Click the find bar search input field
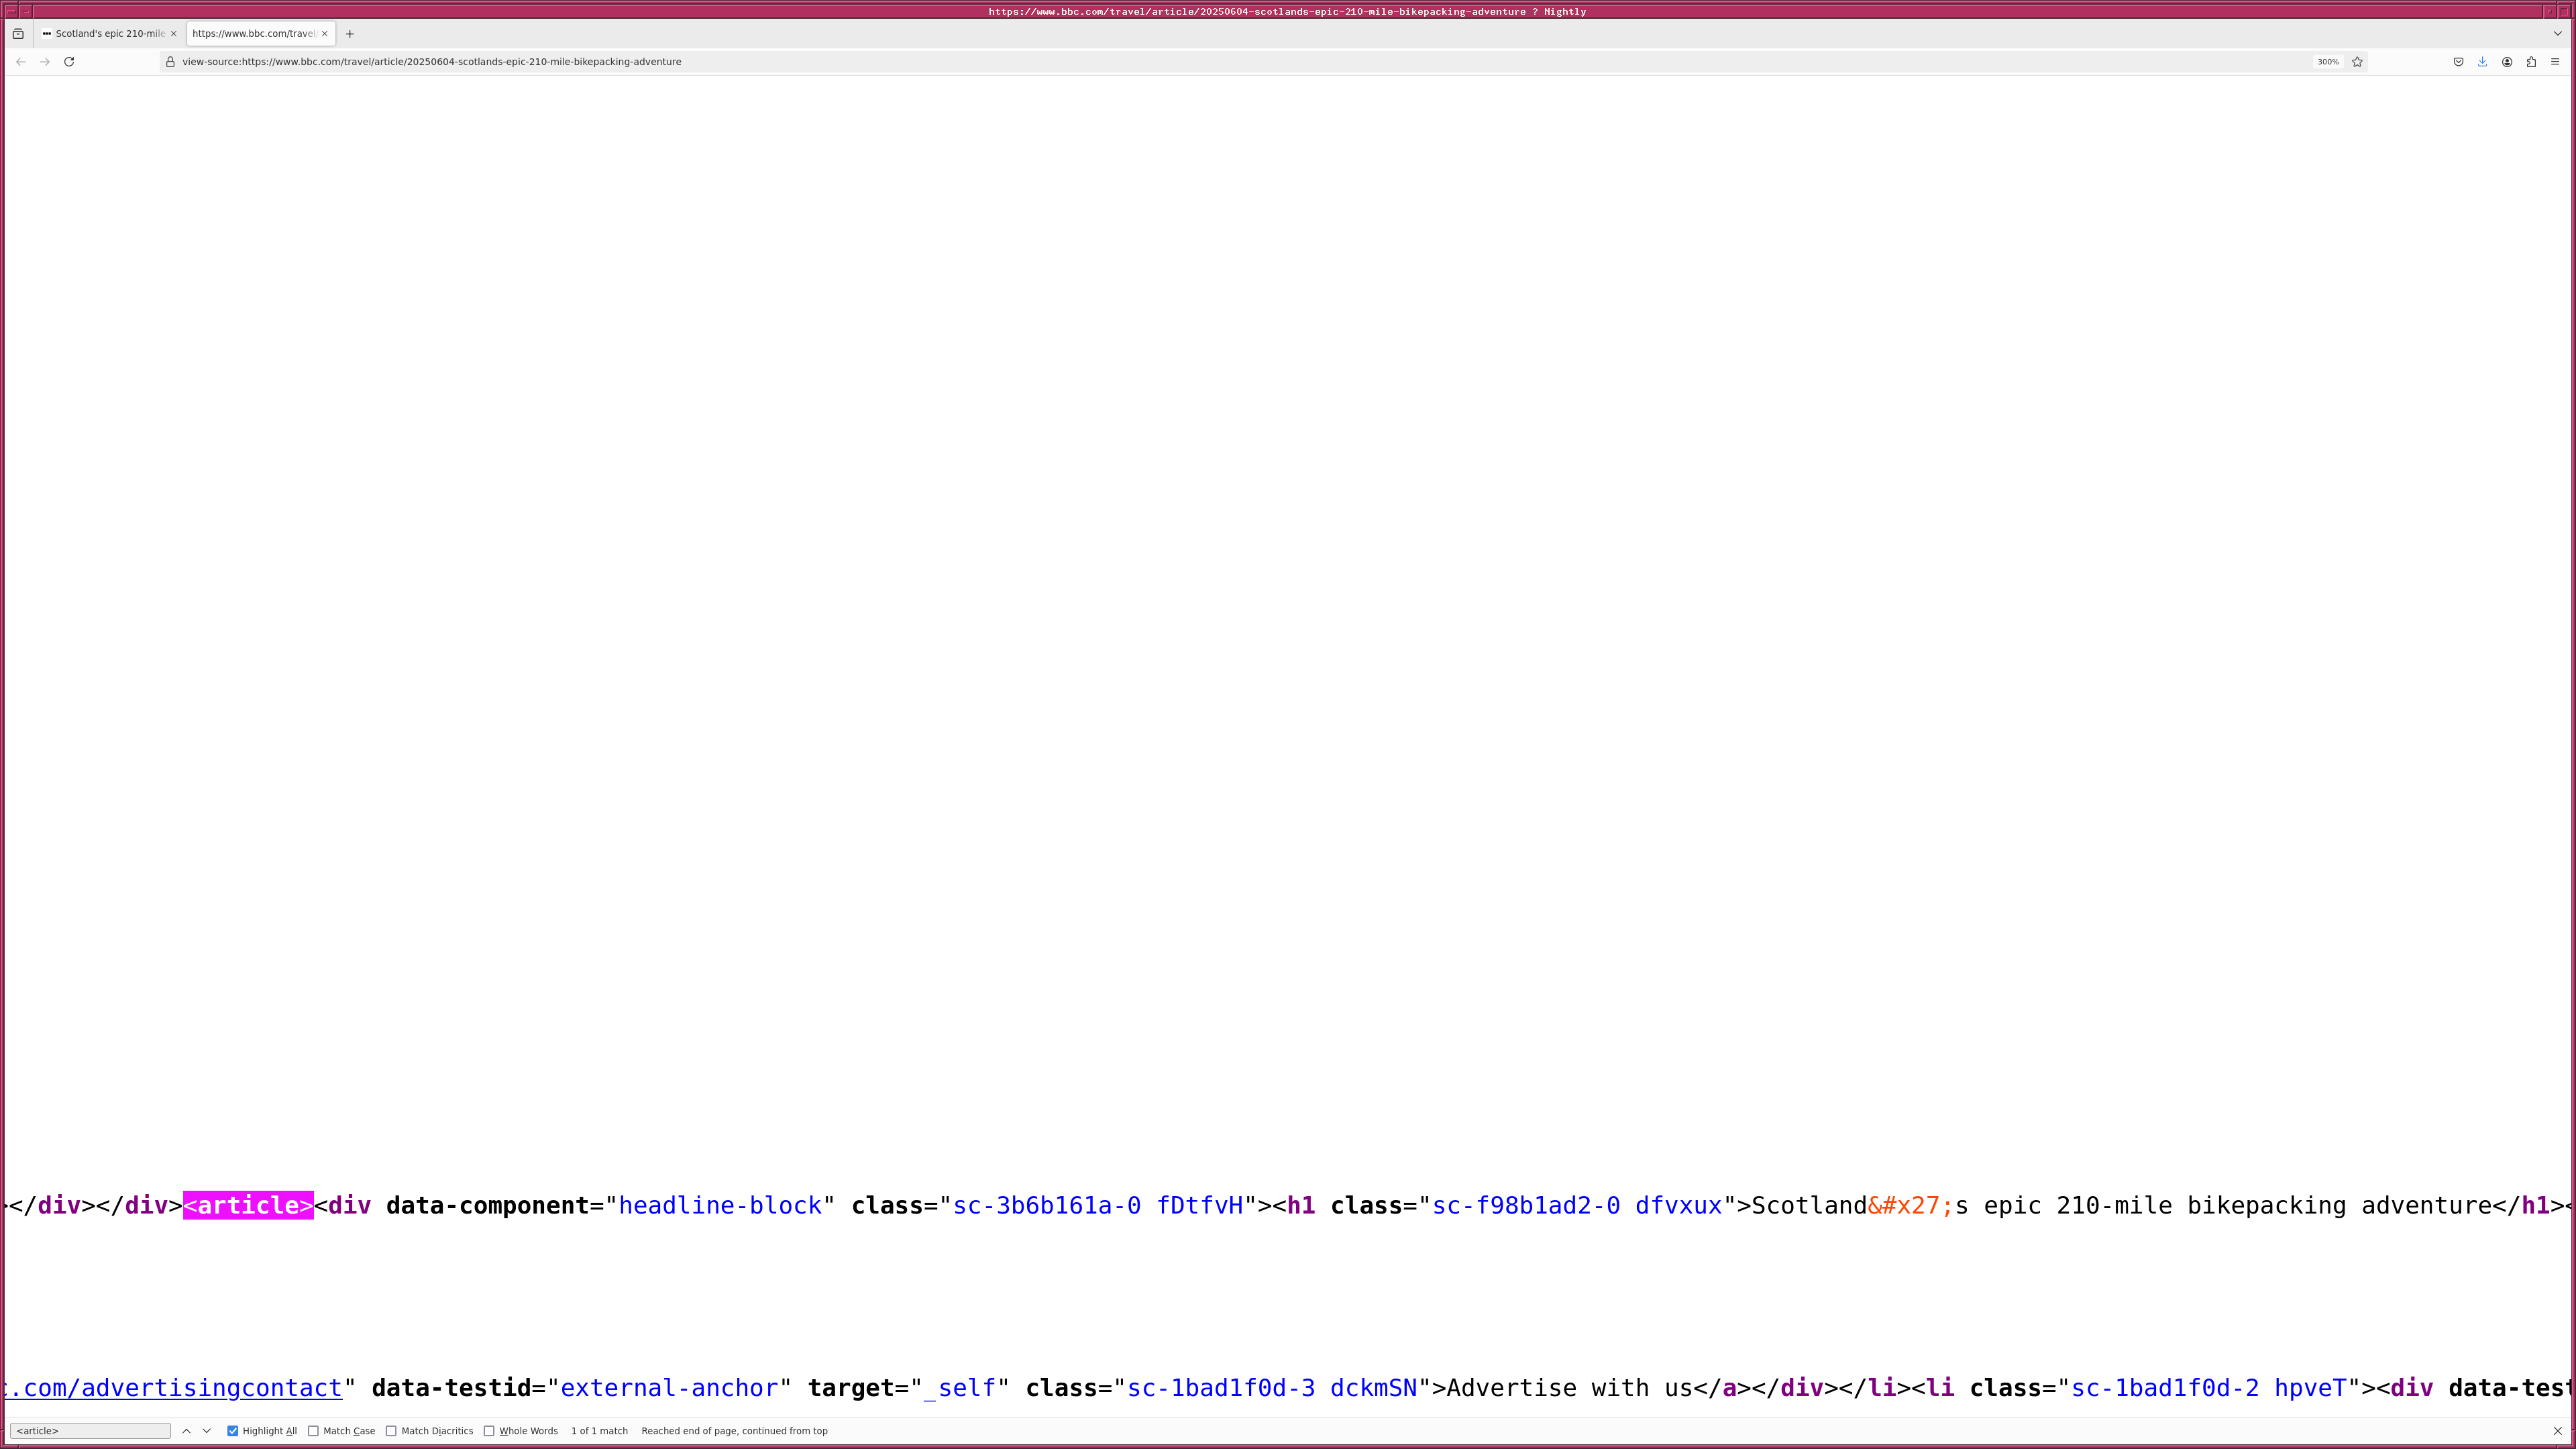This screenshot has height=1449, width=2576. [90, 1431]
